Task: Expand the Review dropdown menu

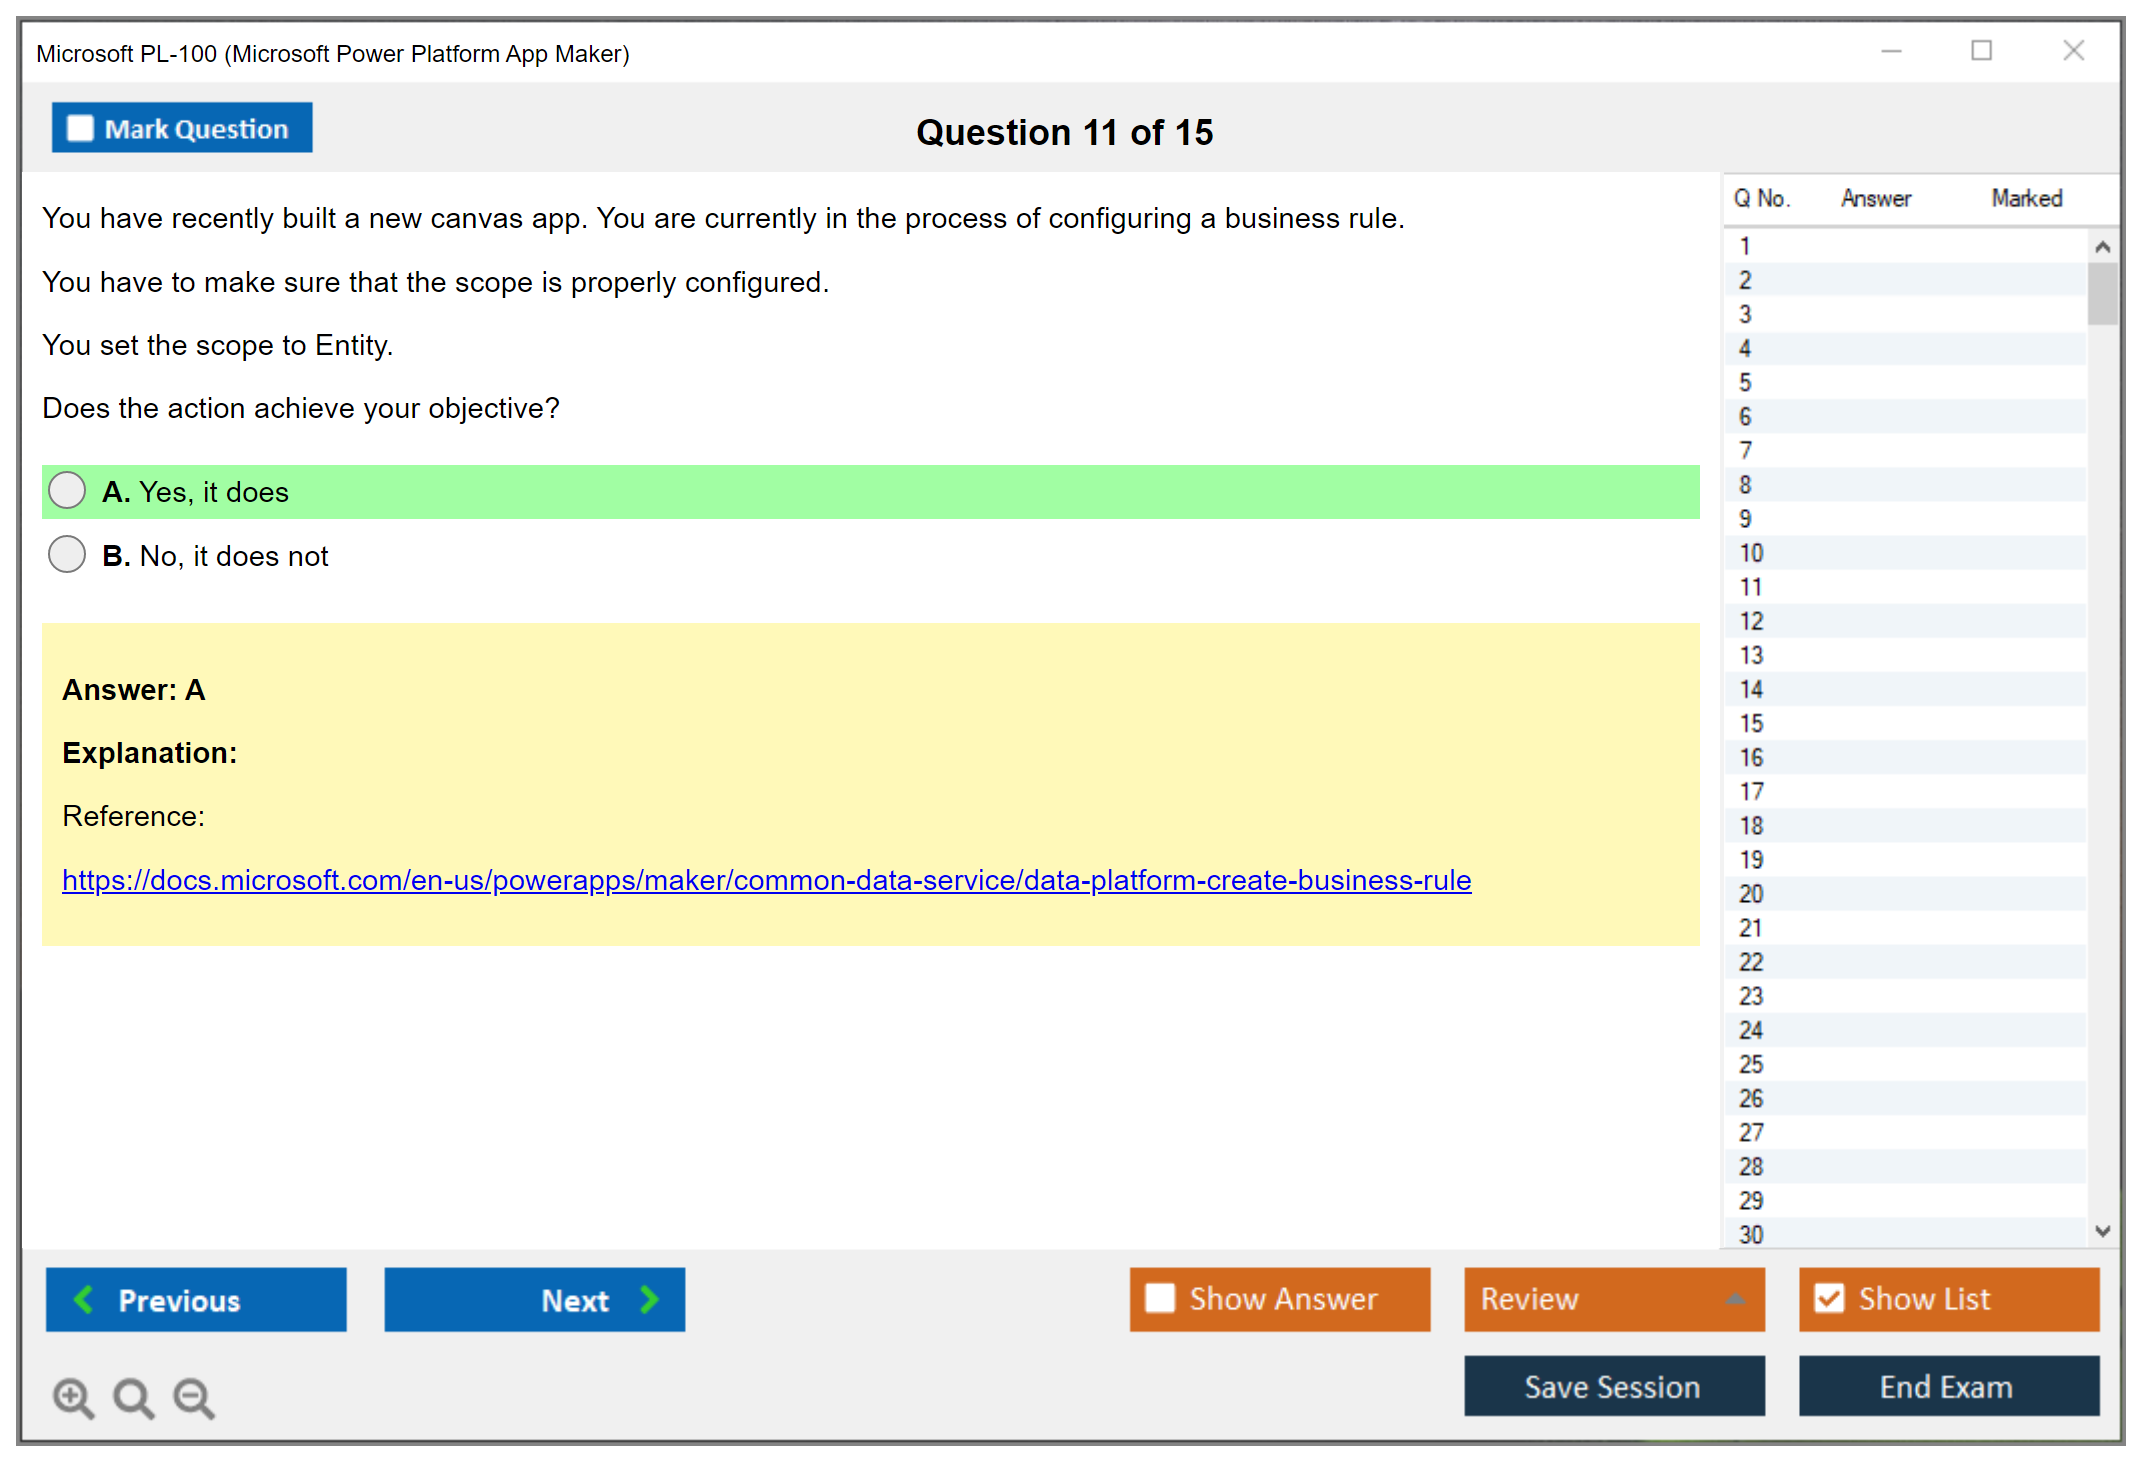Action: point(1735,1299)
